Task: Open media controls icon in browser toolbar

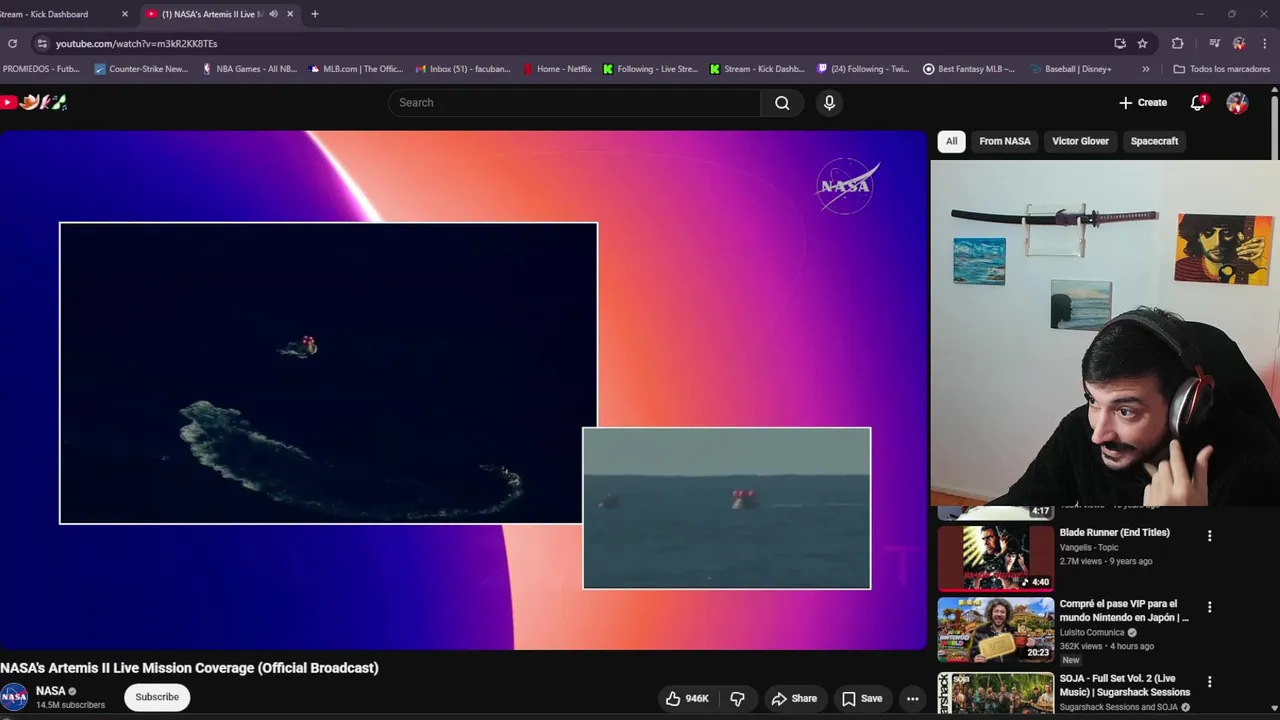Action: pyautogui.click(x=1214, y=44)
